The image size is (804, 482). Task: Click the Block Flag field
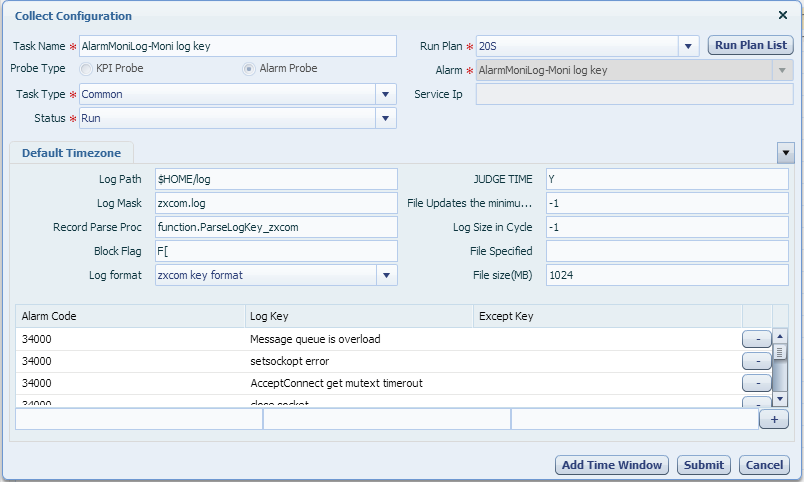(x=276, y=251)
